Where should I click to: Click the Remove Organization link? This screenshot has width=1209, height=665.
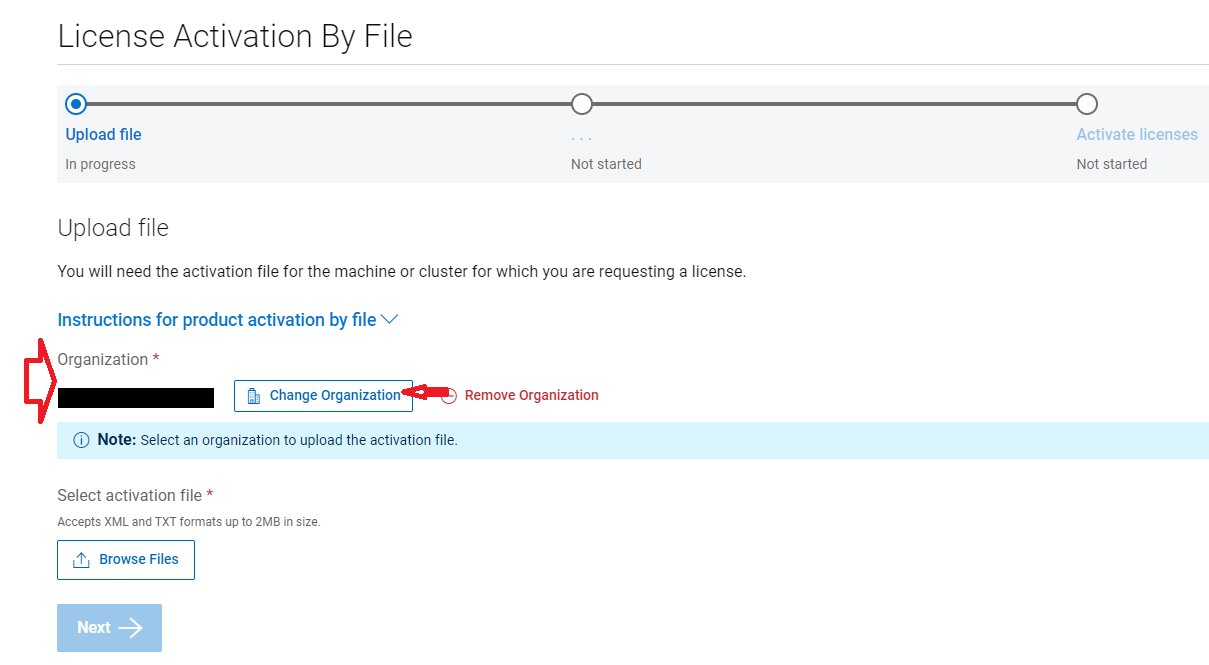coord(531,396)
